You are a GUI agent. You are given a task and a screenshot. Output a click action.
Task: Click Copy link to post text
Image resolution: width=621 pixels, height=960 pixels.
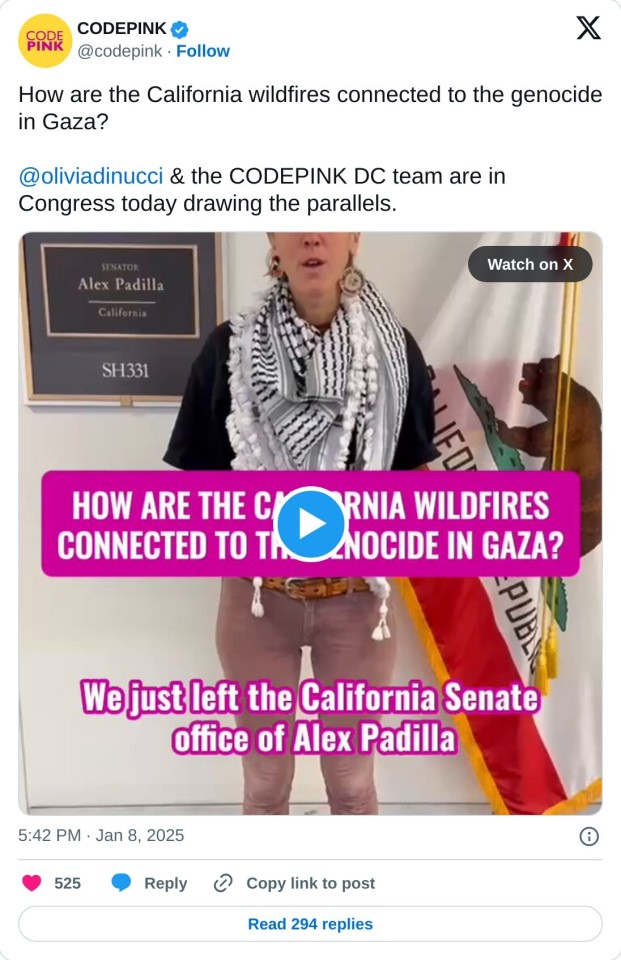(x=310, y=883)
